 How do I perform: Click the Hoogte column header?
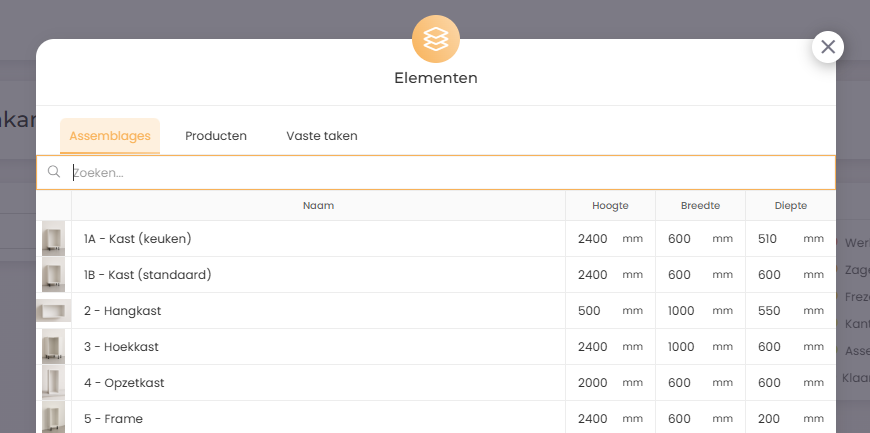click(610, 206)
